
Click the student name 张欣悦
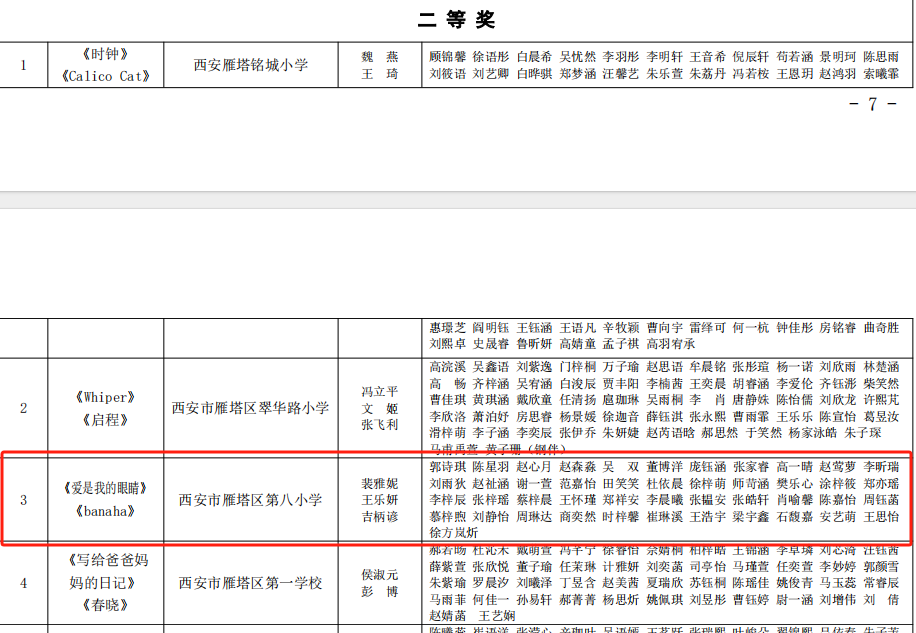point(491,566)
